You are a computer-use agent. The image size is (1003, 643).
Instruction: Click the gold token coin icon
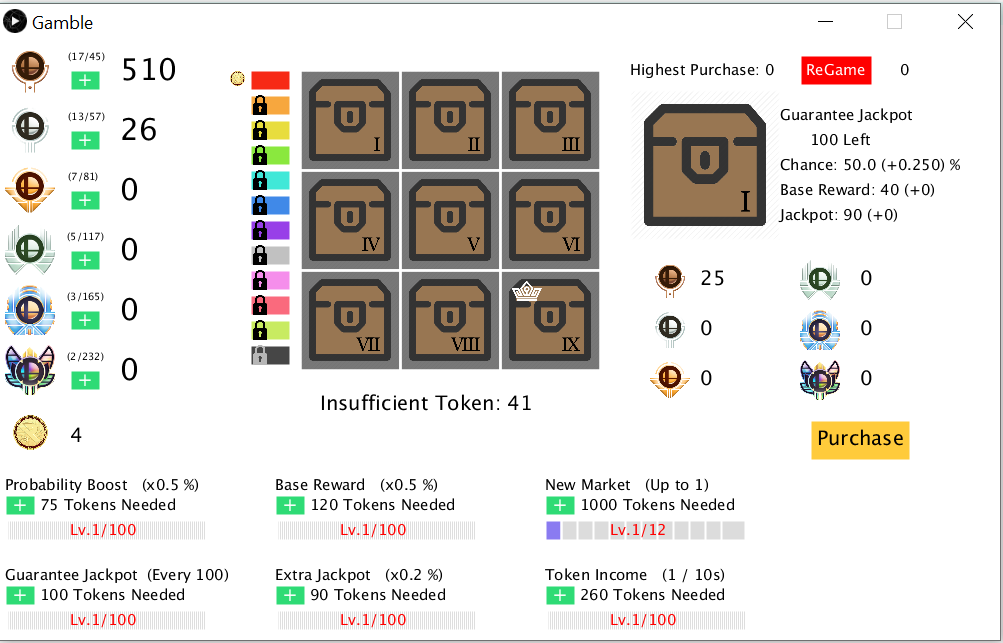coord(30,433)
